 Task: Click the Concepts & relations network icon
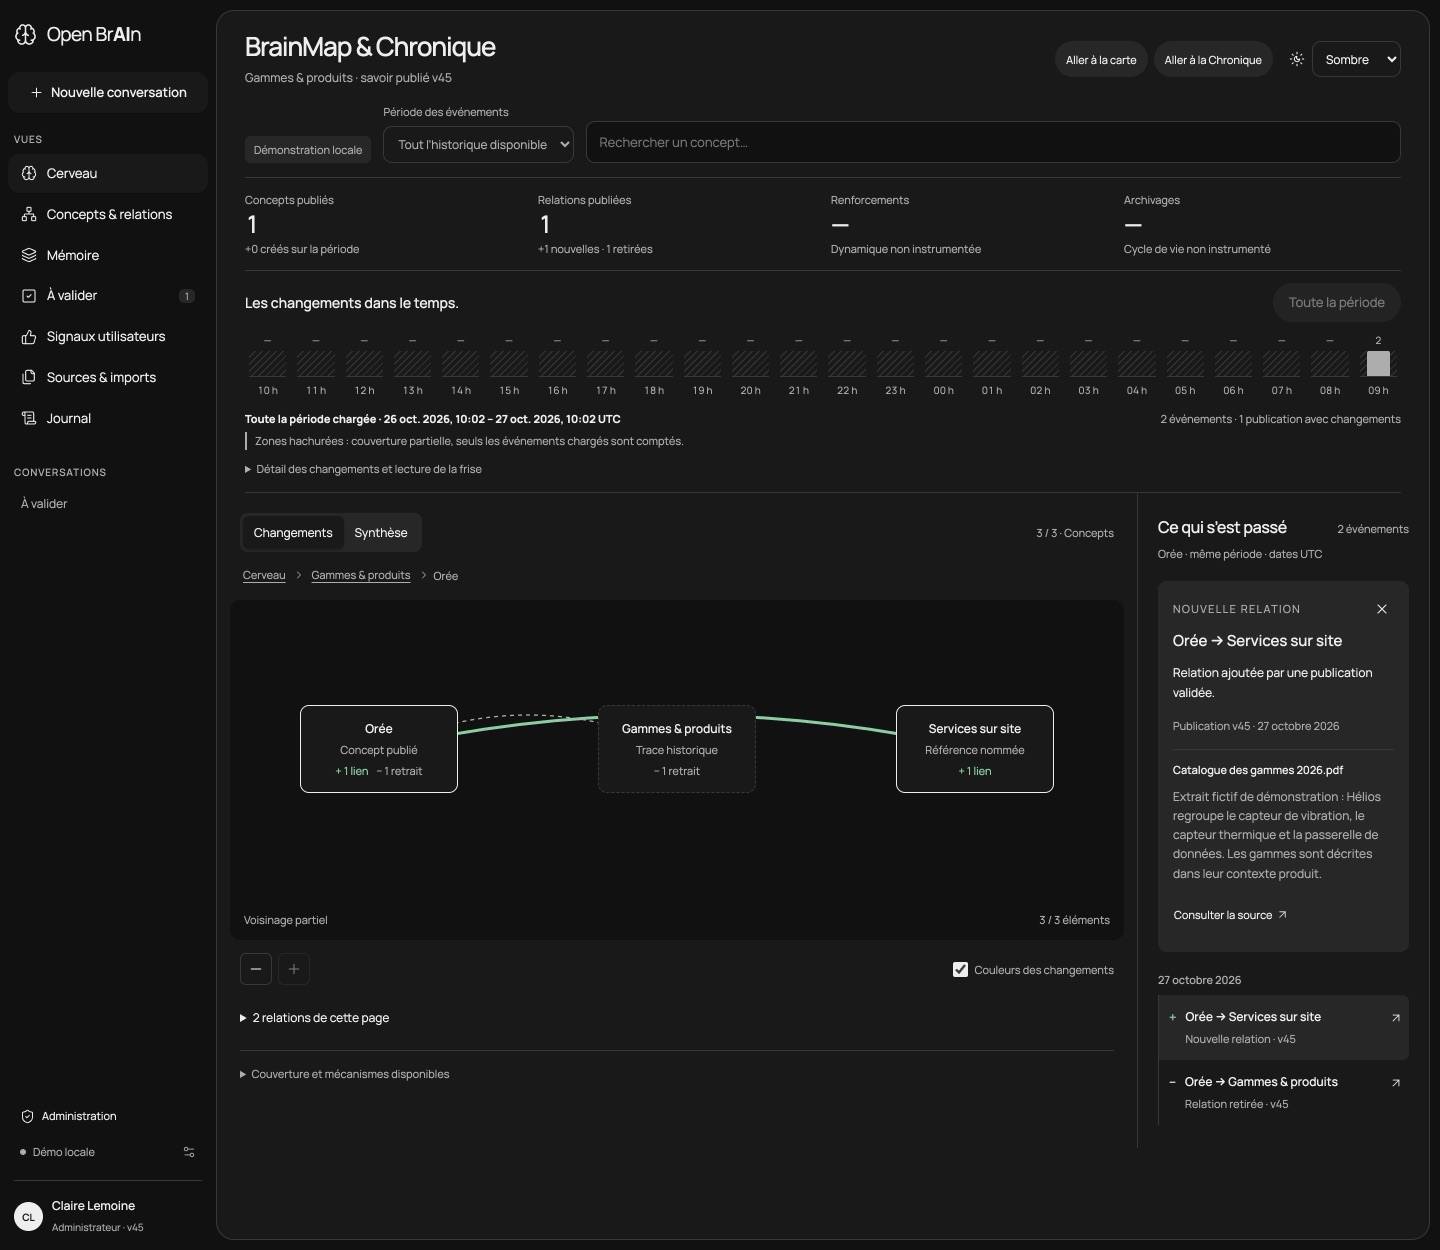tap(29, 214)
